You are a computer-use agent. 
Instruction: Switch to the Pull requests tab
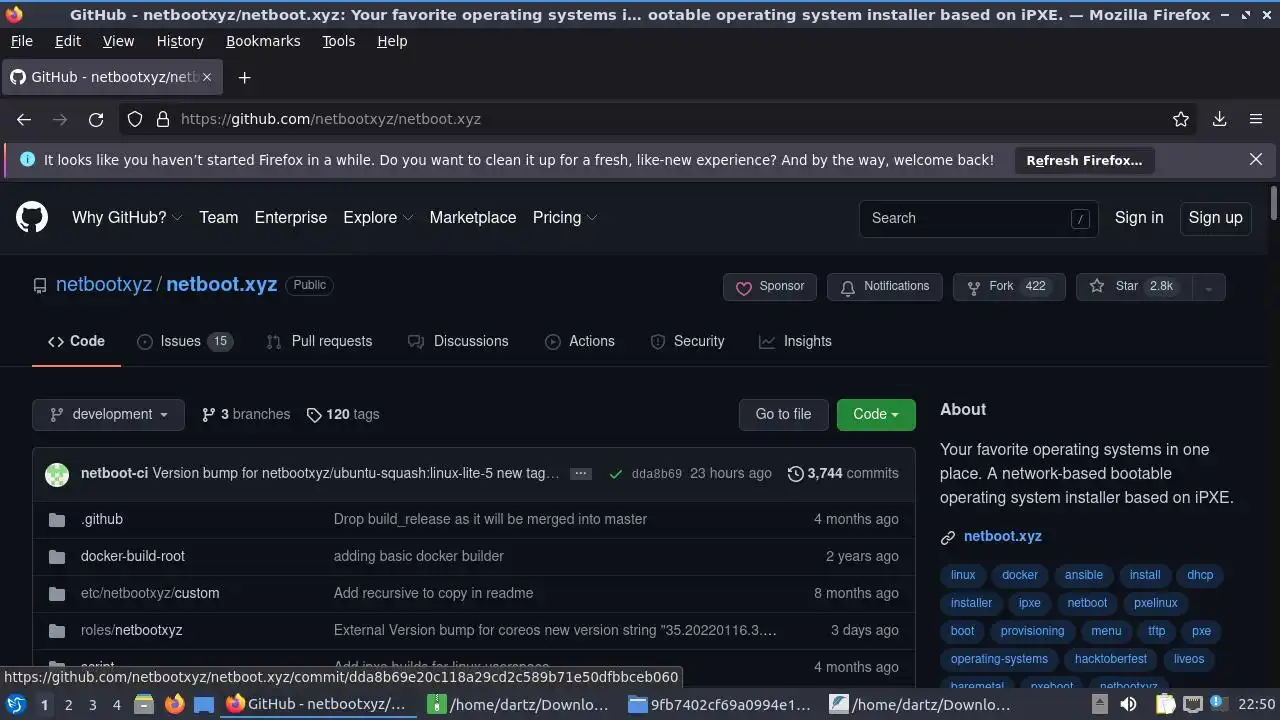click(320, 341)
